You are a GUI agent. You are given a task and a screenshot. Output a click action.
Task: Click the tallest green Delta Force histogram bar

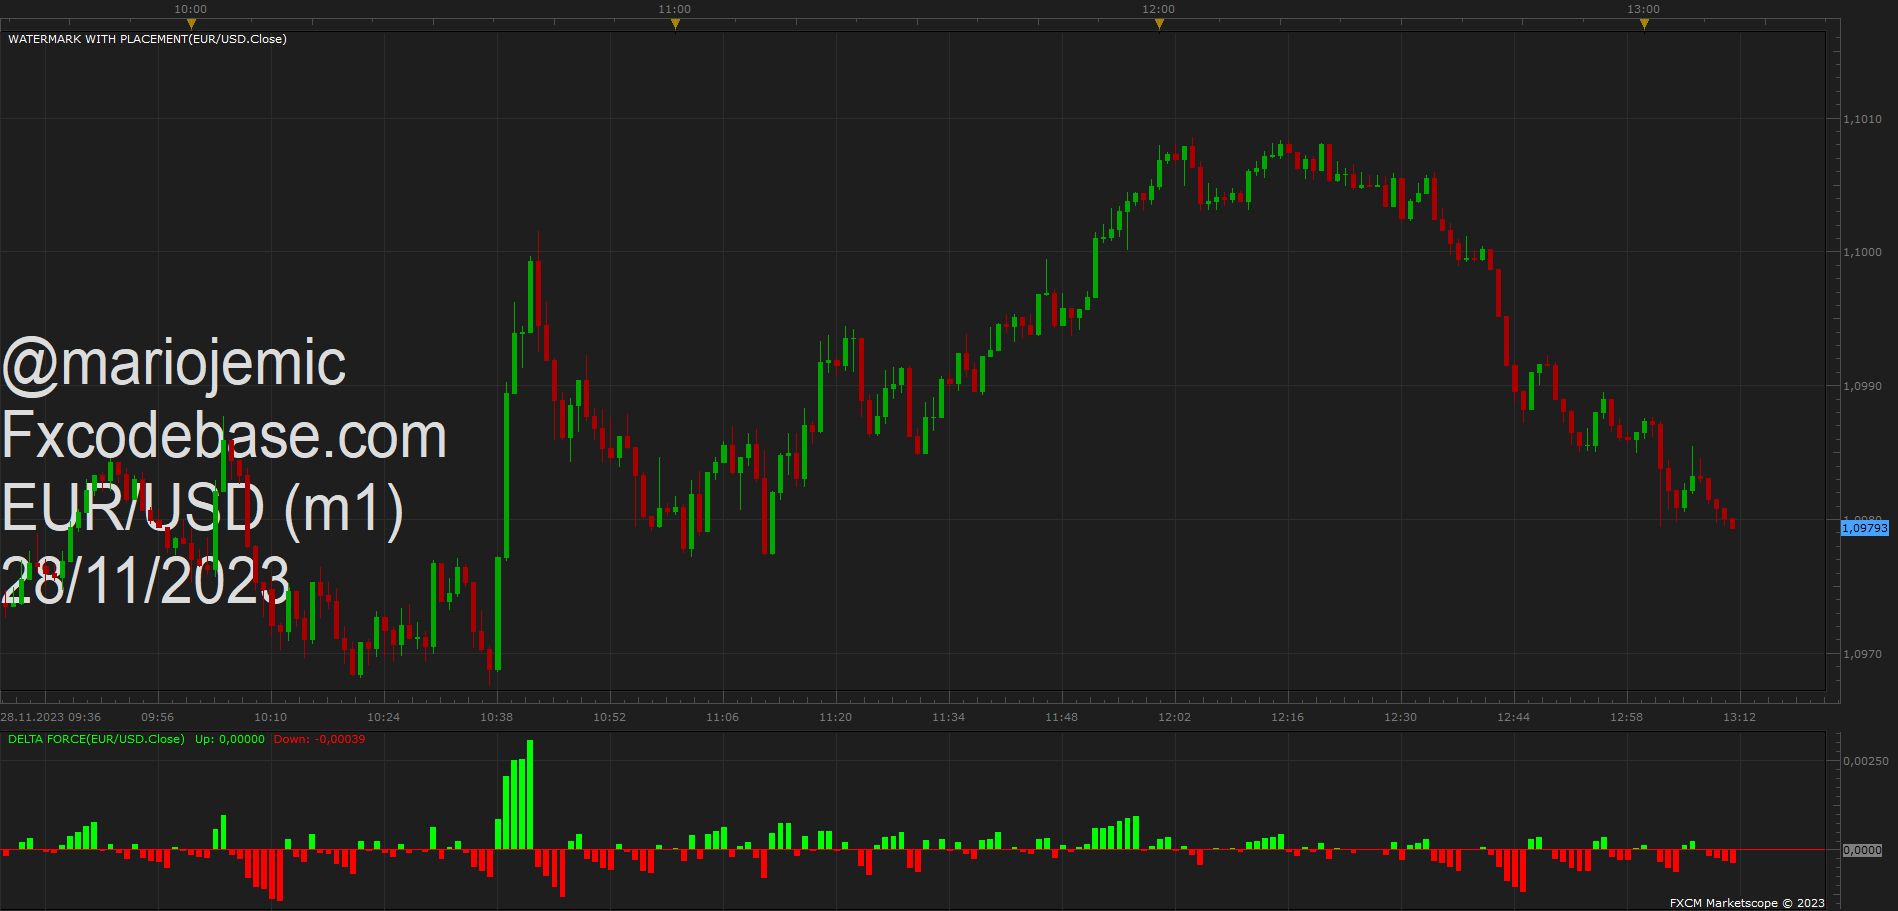pos(530,795)
